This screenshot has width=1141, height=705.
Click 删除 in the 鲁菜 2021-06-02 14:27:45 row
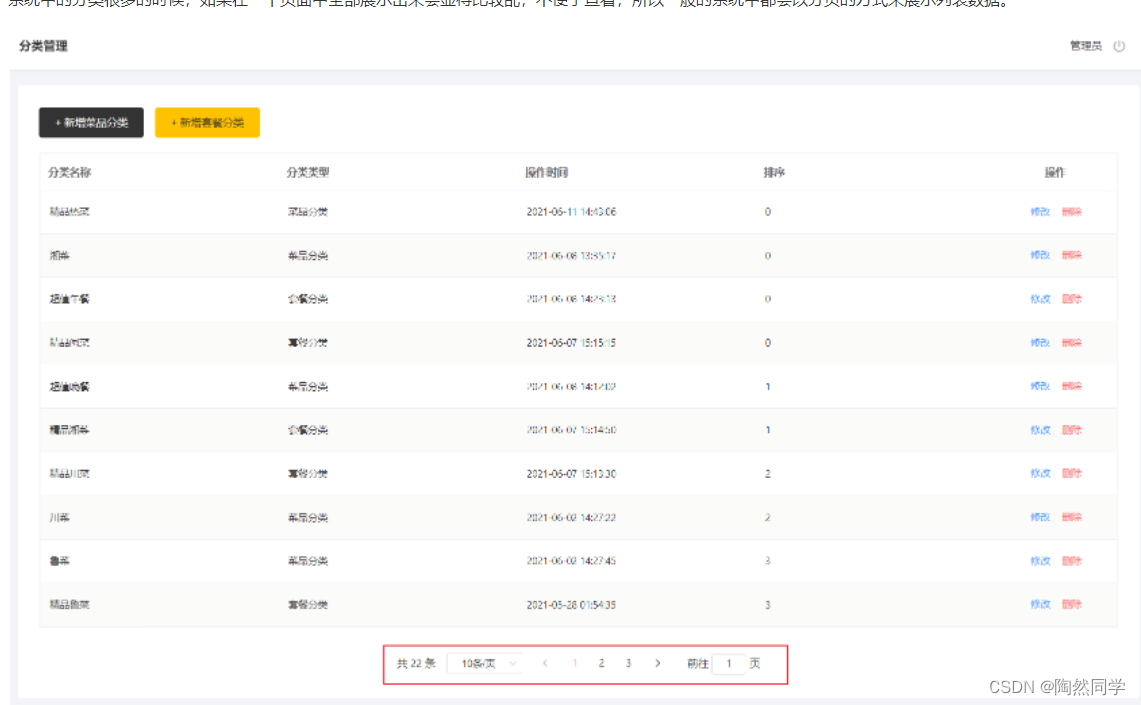(1072, 561)
